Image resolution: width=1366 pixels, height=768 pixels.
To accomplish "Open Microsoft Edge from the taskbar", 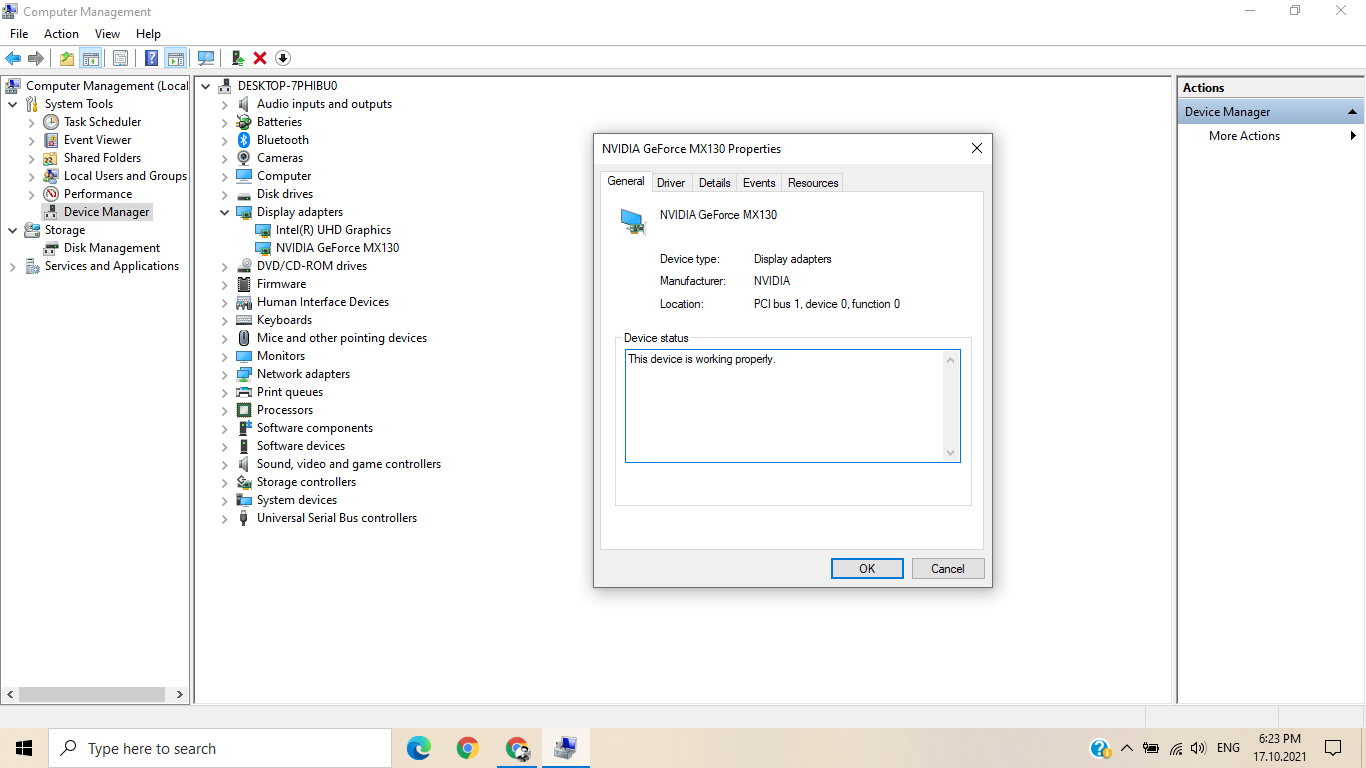I will [x=419, y=748].
